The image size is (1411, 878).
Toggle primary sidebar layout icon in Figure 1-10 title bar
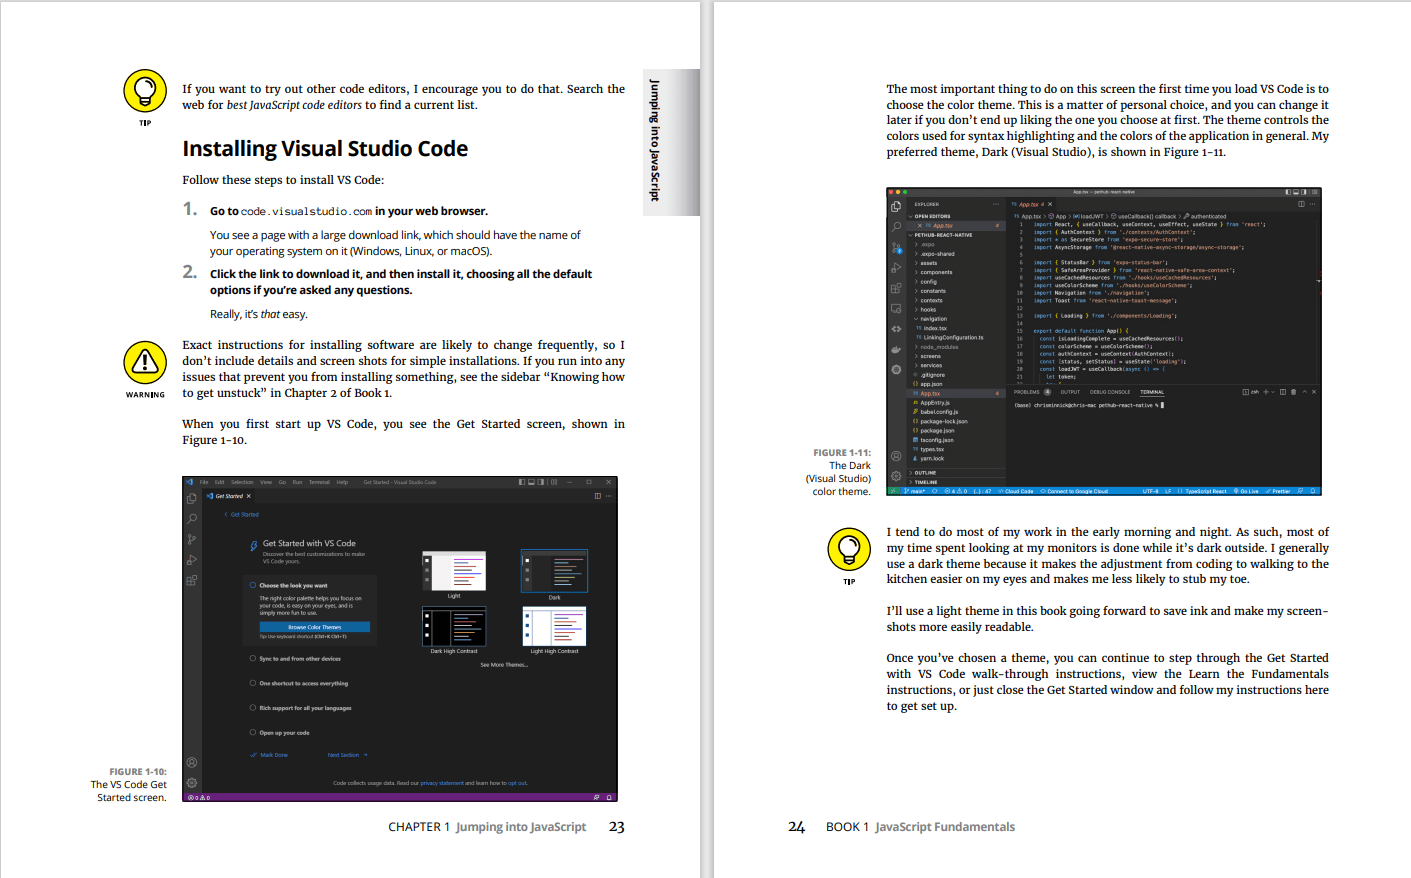pos(522,482)
